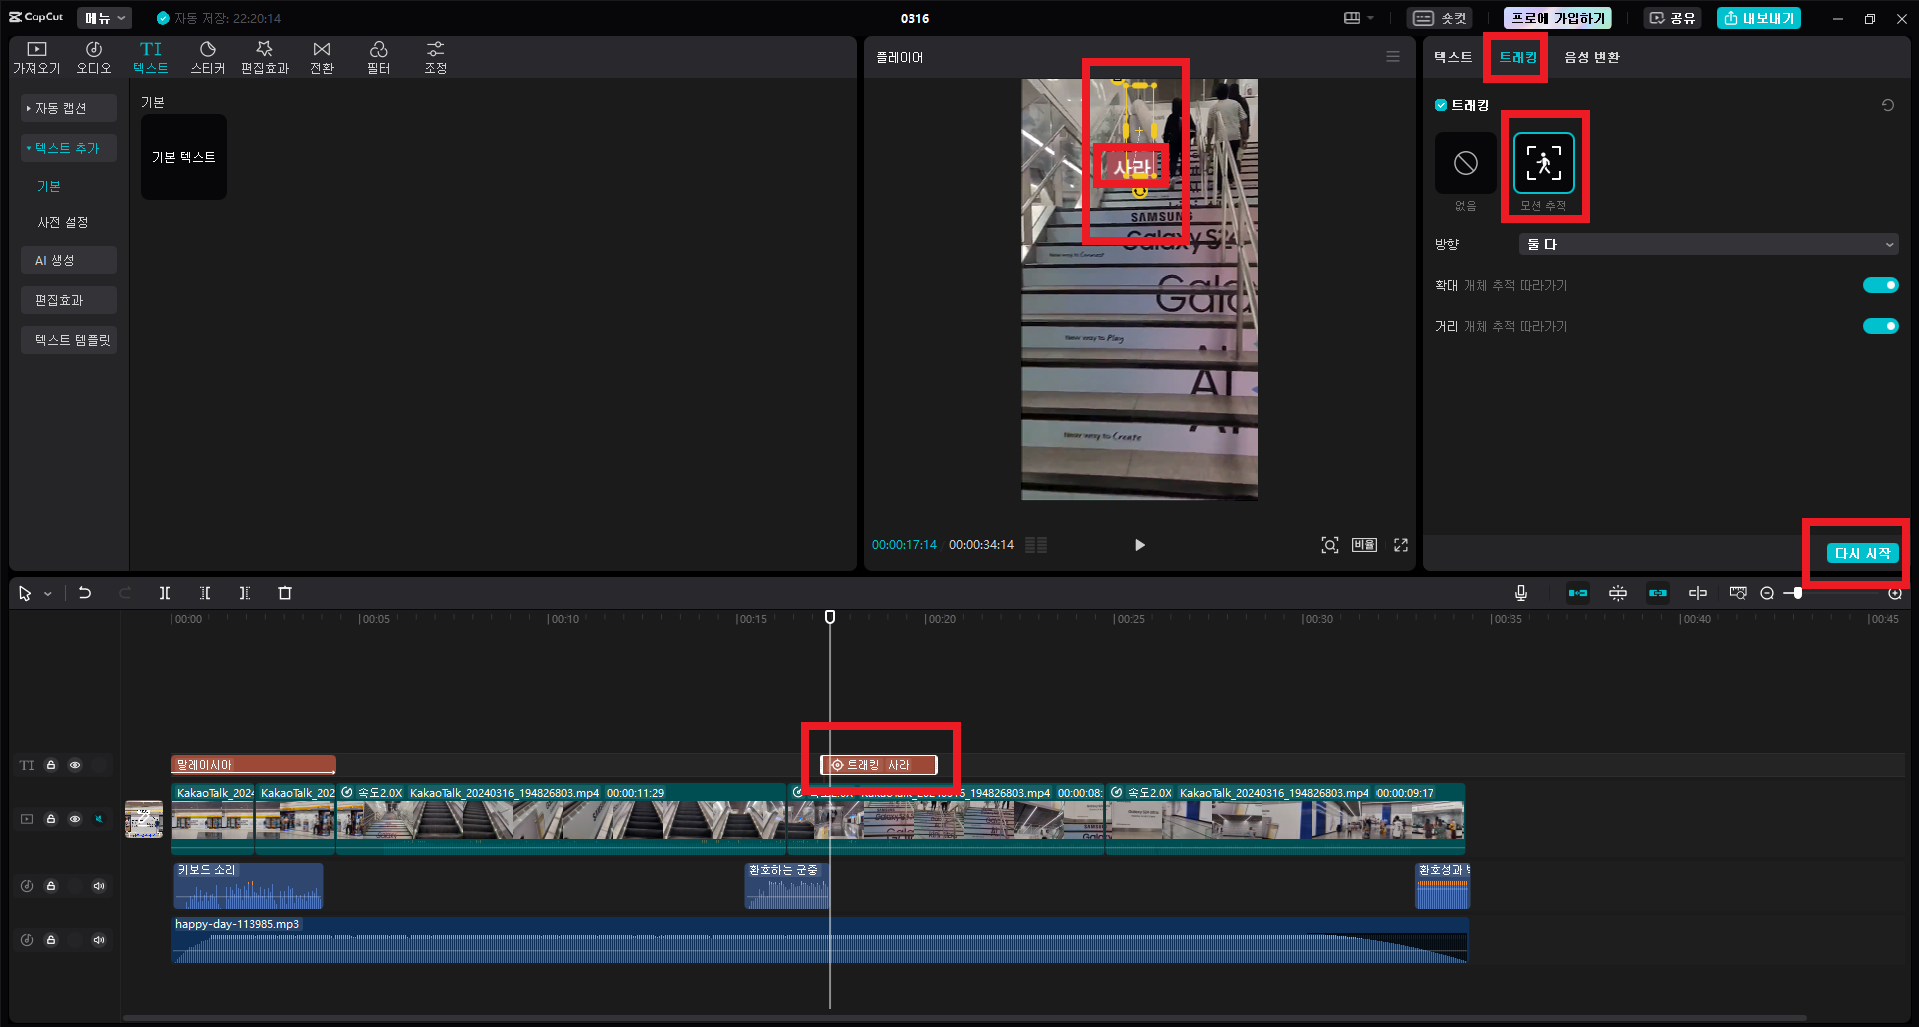Viewport: 1919px width, 1027px height.
Task: Toggle 확대 개체 추적 따라가기 switch
Action: pyautogui.click(x=1880, y=285)
